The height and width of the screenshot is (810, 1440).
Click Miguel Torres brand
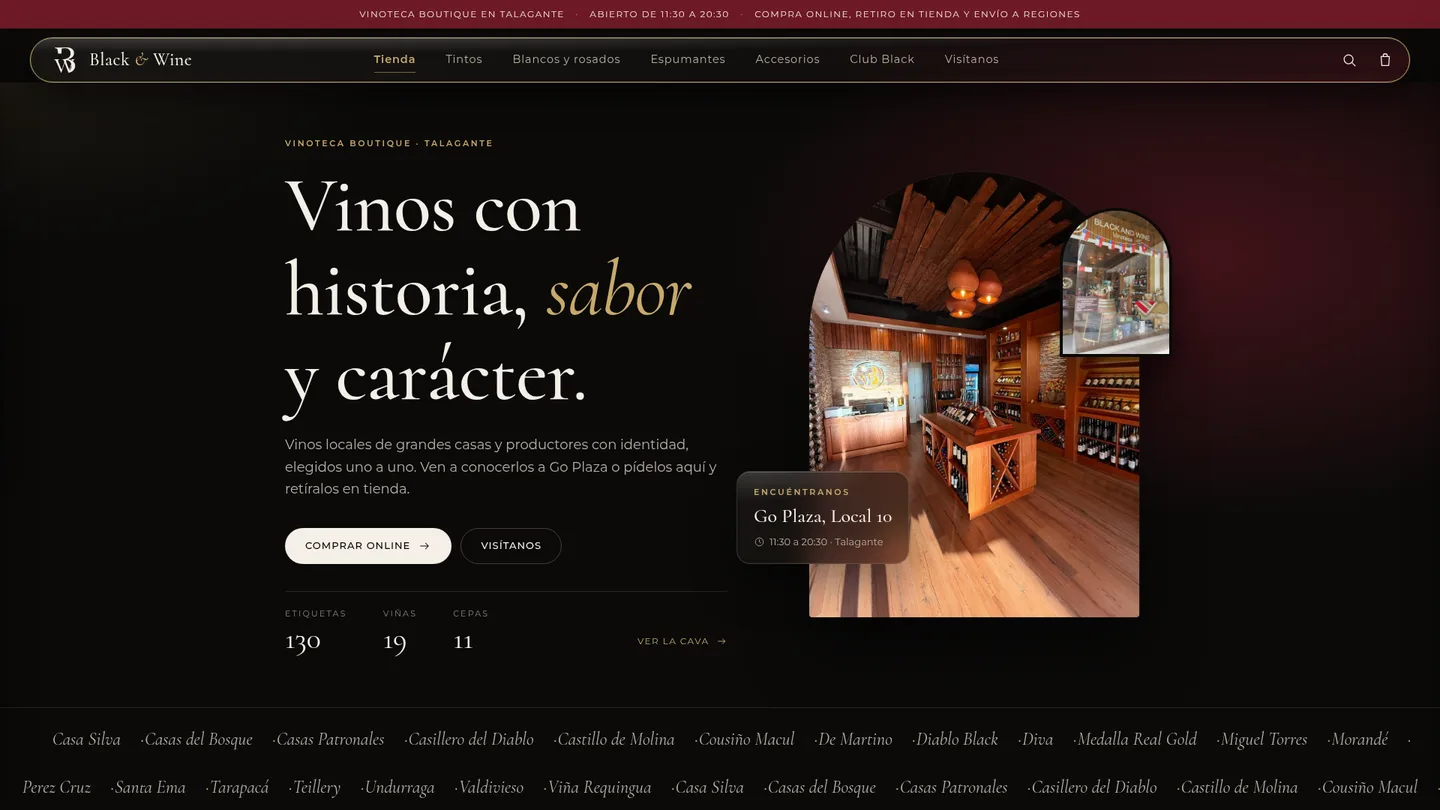tap(1264, 739)
